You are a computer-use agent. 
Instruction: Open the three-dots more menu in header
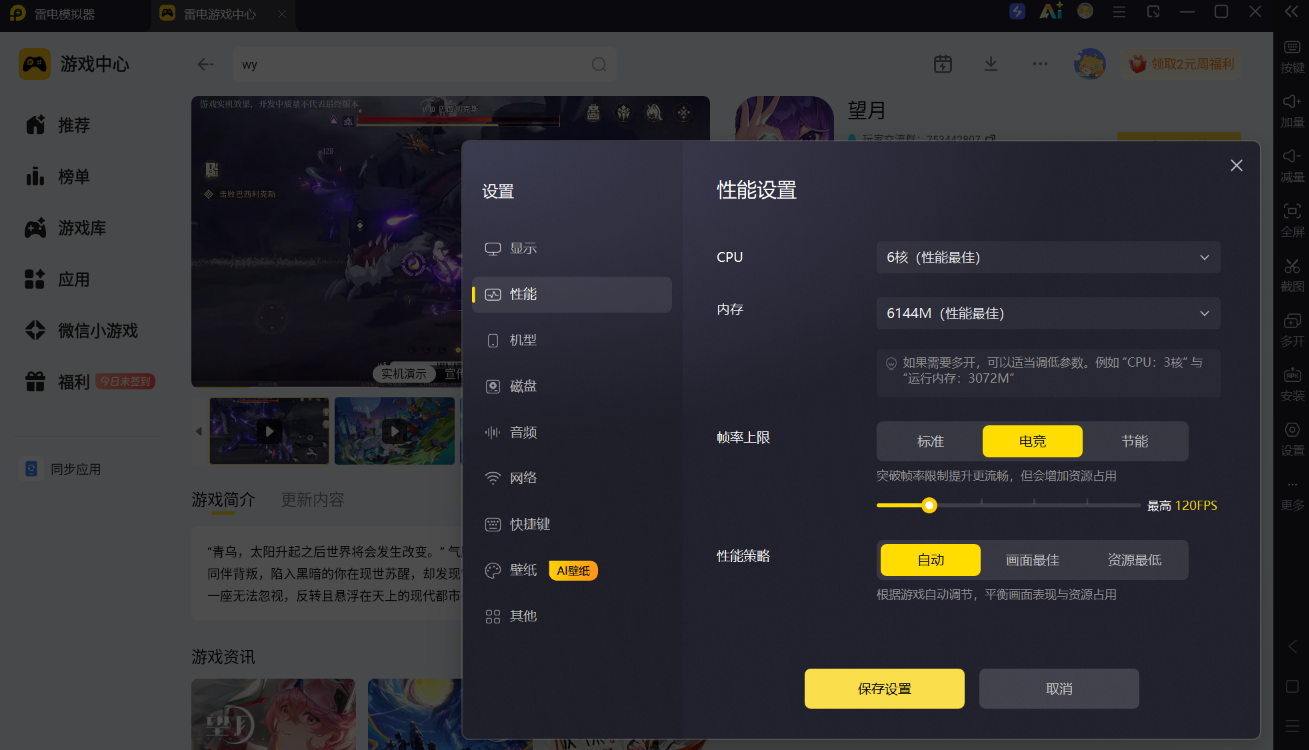[1040, 64]
